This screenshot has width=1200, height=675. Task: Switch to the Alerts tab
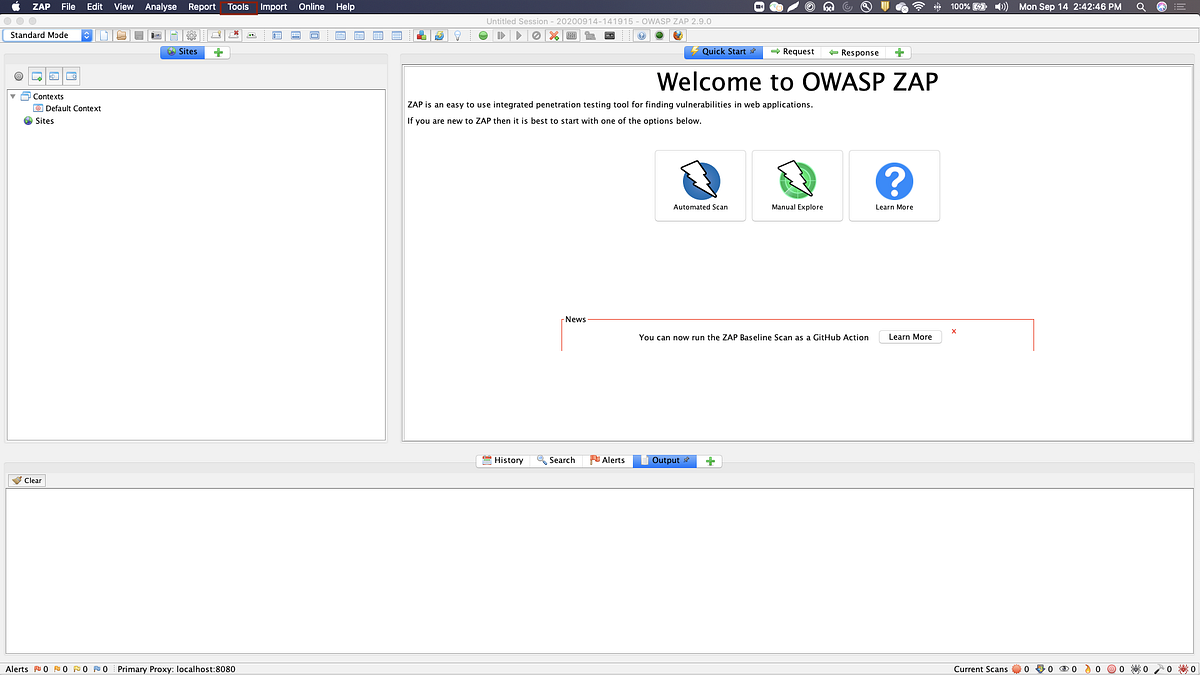pos(608,460)
